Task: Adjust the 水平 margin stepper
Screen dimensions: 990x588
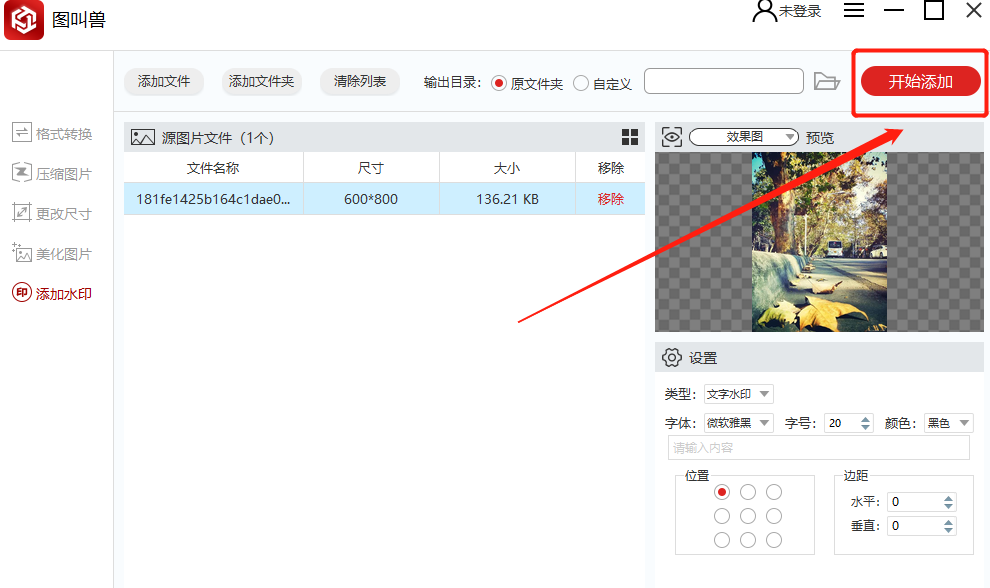Action: [x=948, y=502]
